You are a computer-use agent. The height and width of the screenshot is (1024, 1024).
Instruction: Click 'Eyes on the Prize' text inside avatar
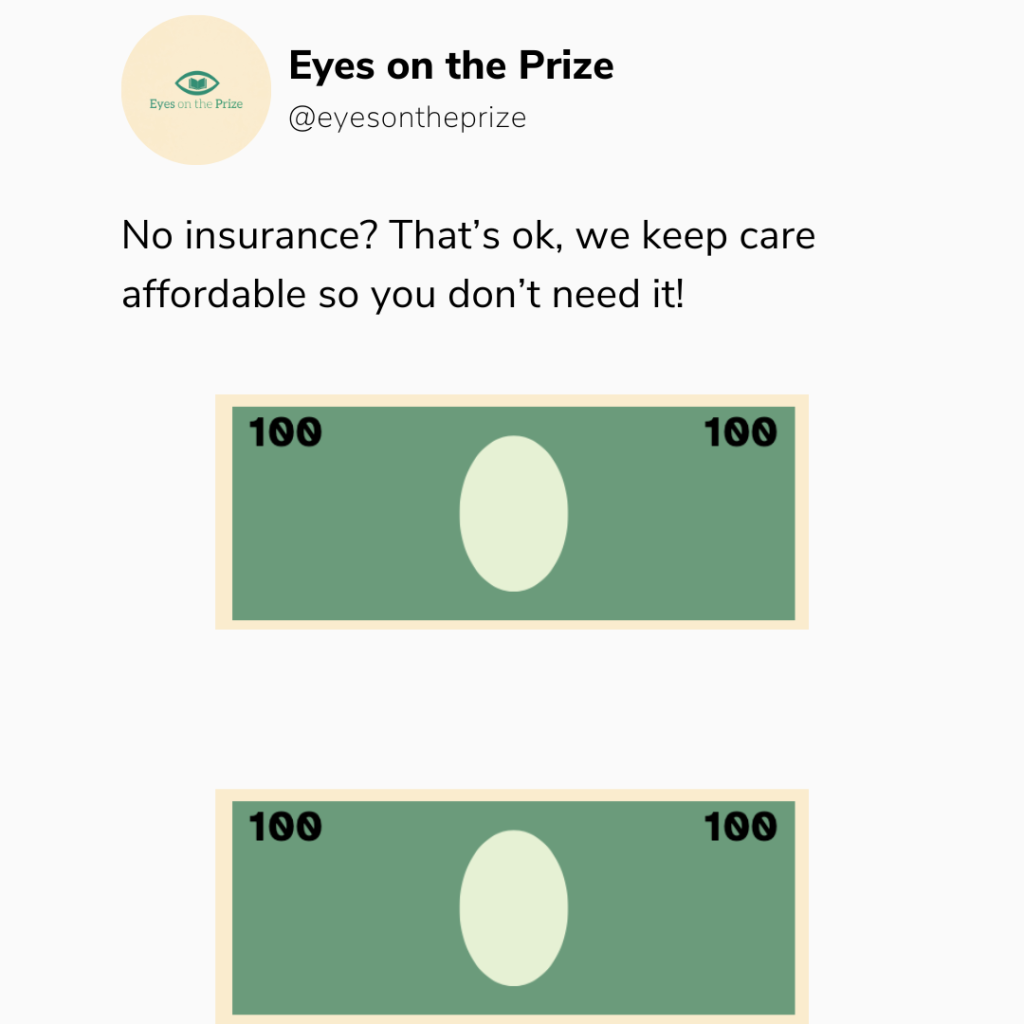196,104
